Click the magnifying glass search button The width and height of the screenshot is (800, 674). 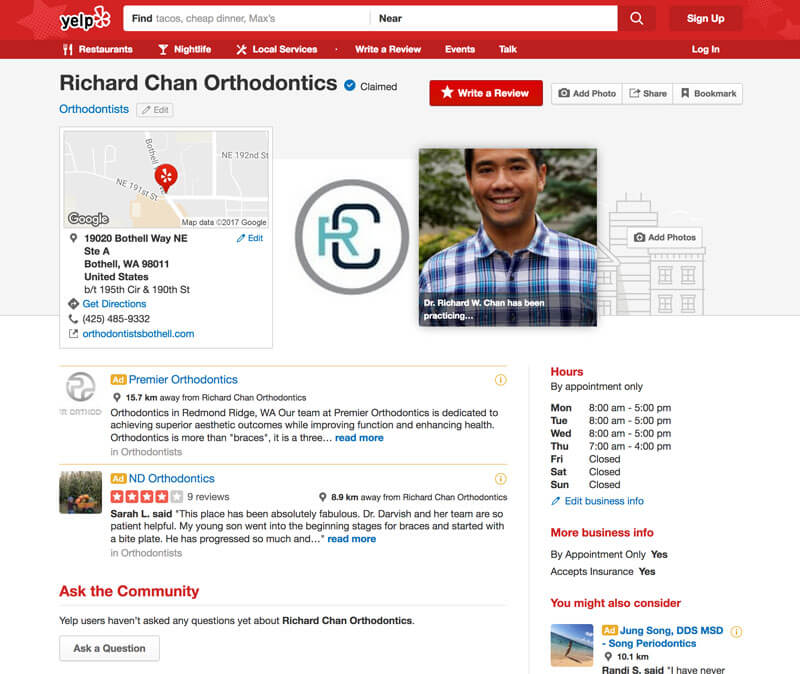pyautogui.click(x=636, y=18)
